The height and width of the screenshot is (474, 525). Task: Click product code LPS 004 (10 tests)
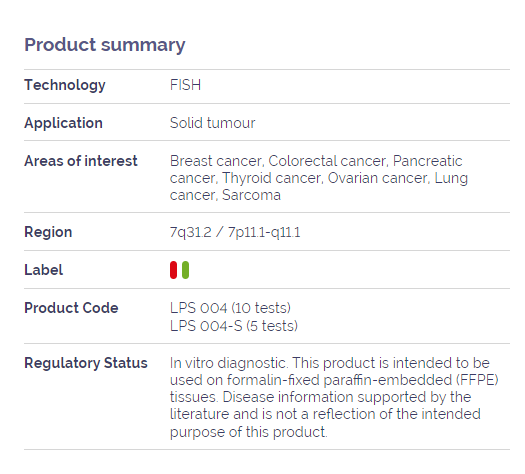[x=230, y=308]
